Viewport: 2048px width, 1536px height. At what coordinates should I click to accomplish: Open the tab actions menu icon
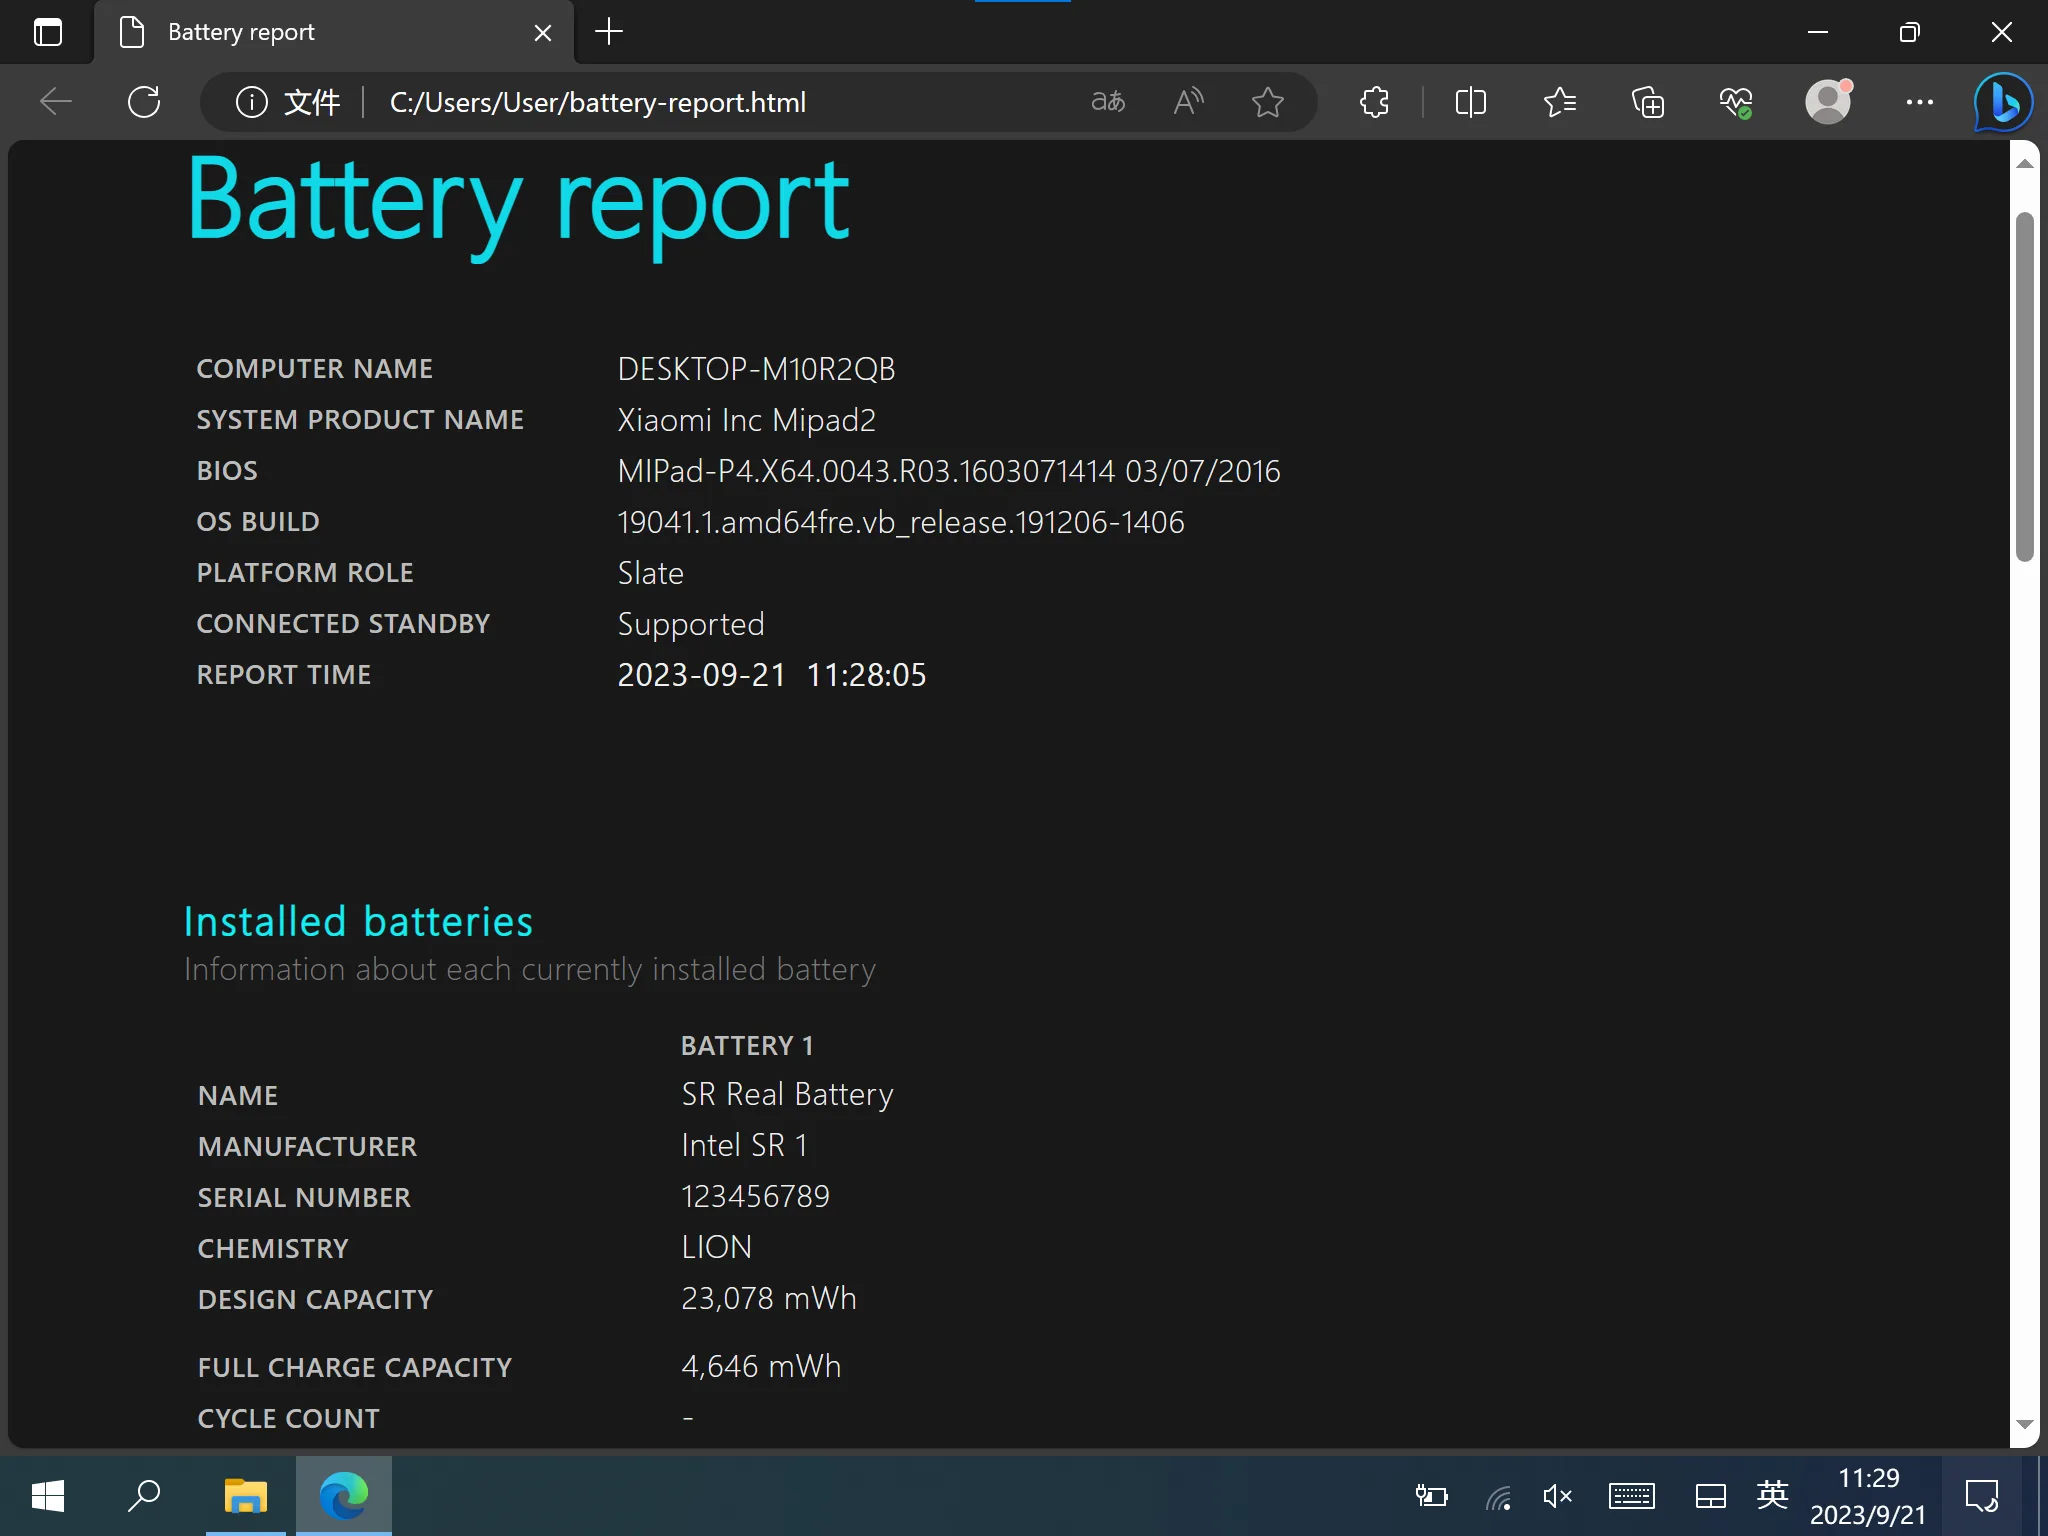coord(48,32)
